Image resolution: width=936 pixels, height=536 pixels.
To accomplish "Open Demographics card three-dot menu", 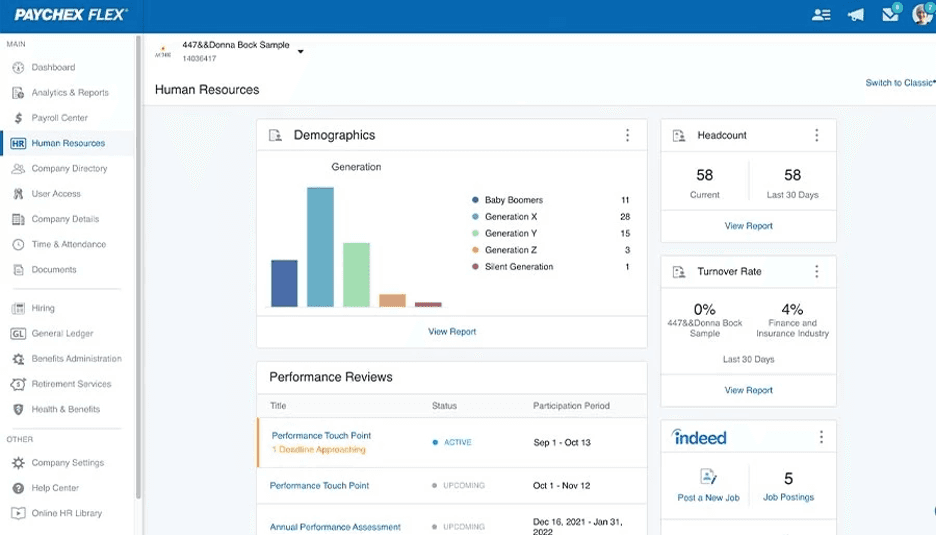I will [x=627, y=136].
